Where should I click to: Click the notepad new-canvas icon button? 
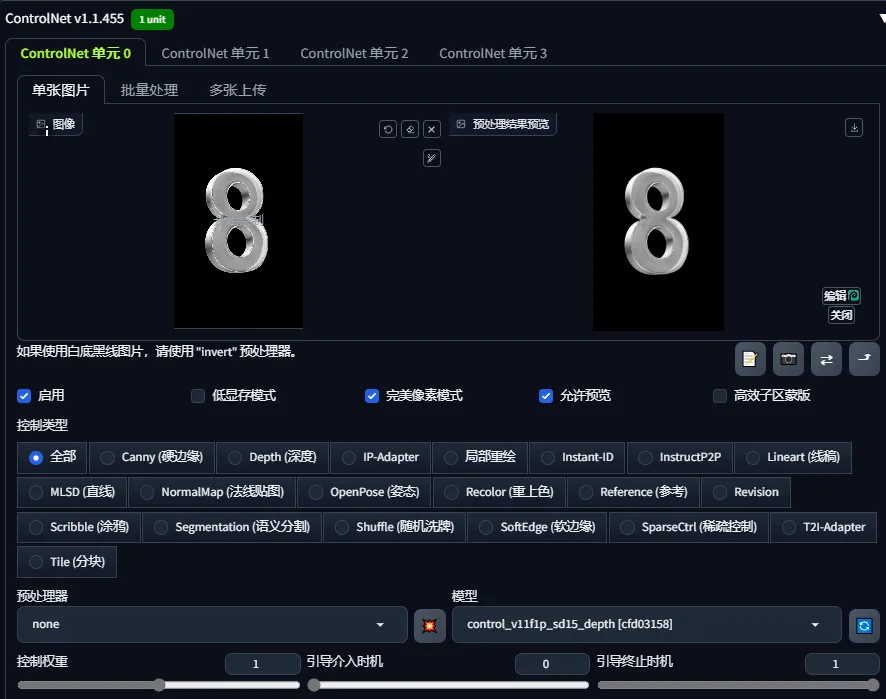pyautogui.click(x=750, y=359)
